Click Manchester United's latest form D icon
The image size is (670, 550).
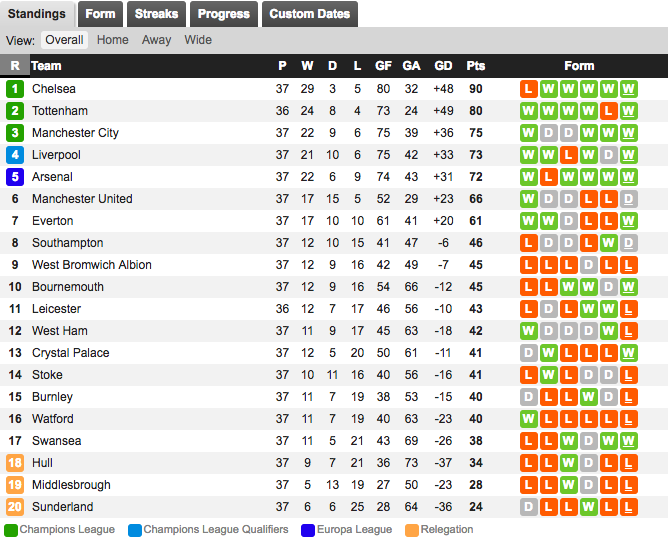[x=629, y=199]
